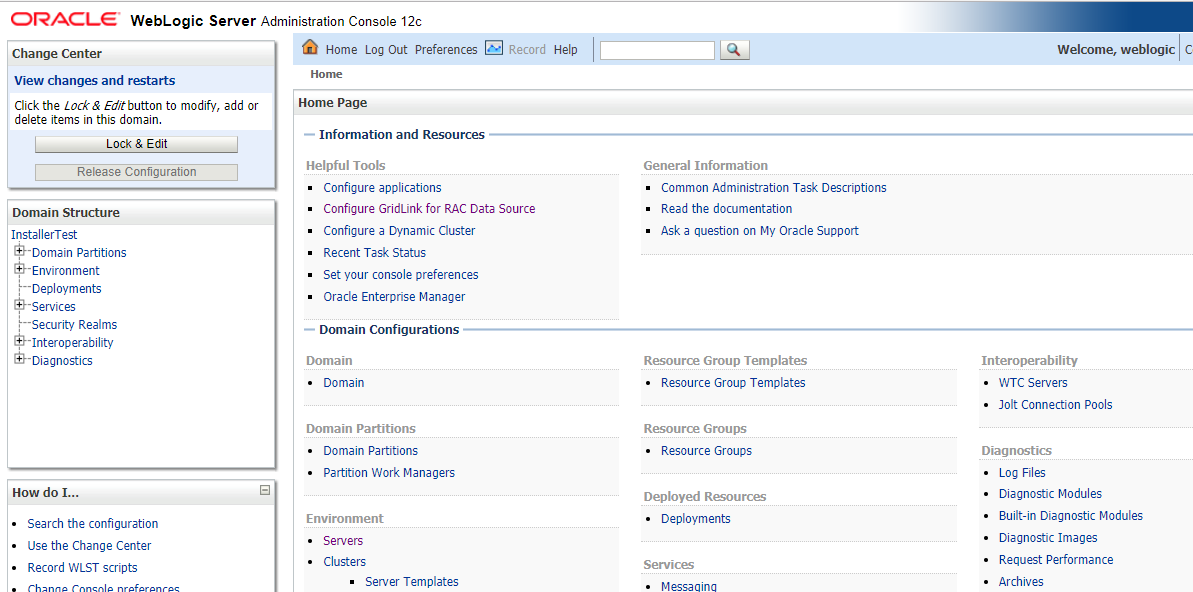Open Record WLST scripts help link

point(82,568)
